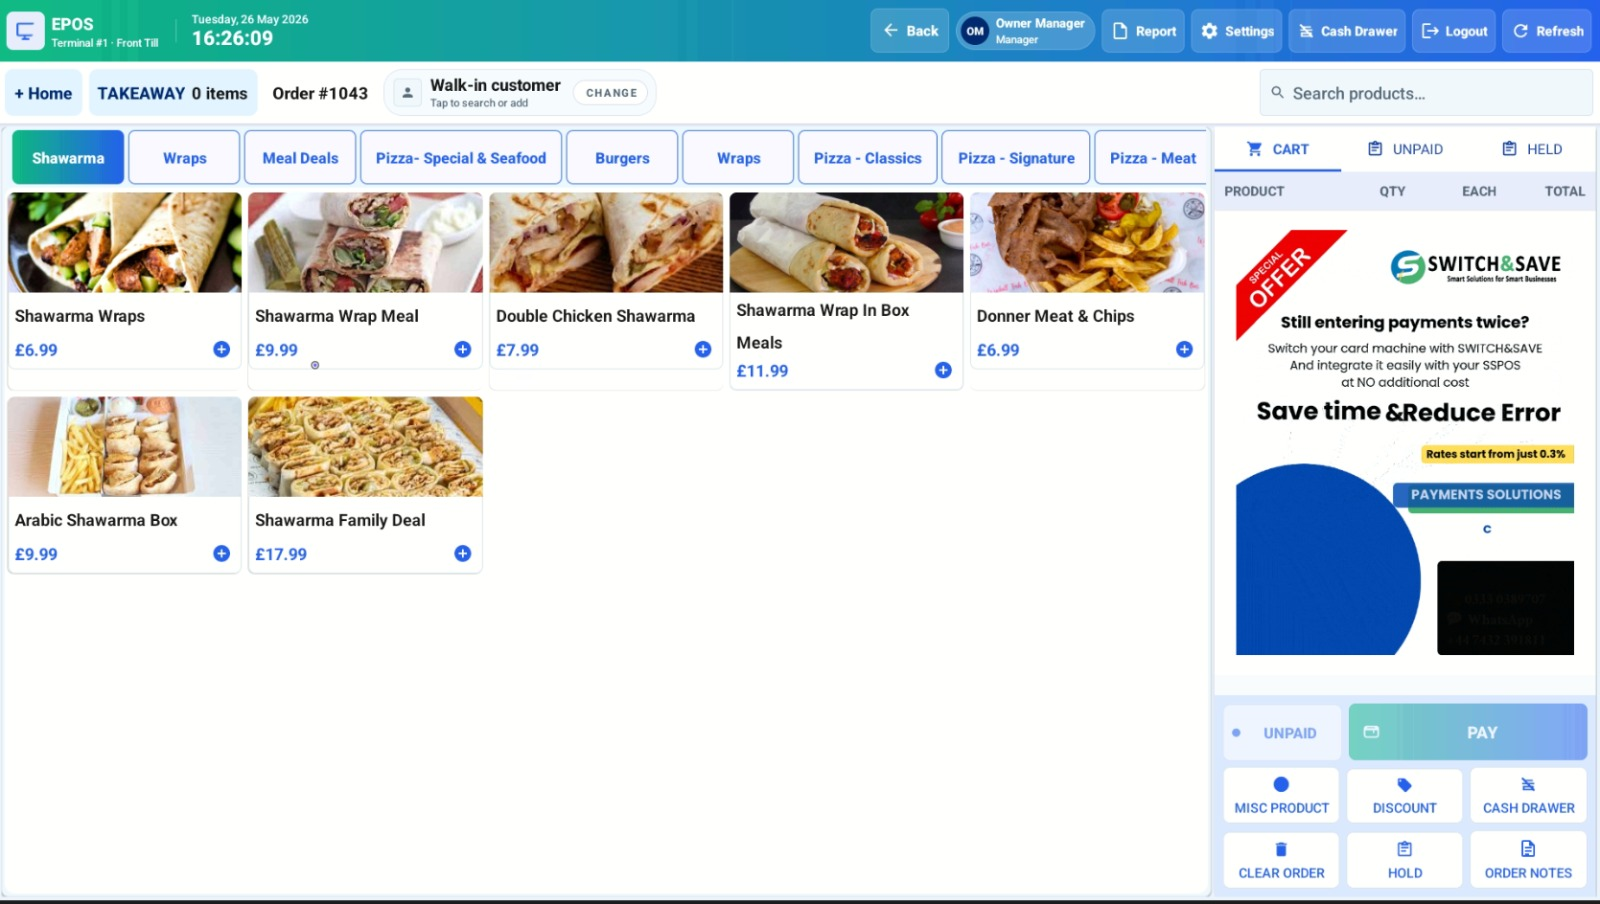The width and height of the screenshot is (1600, 904).
Task: Open Pizza - Classics category
Action: pos(867,158)
